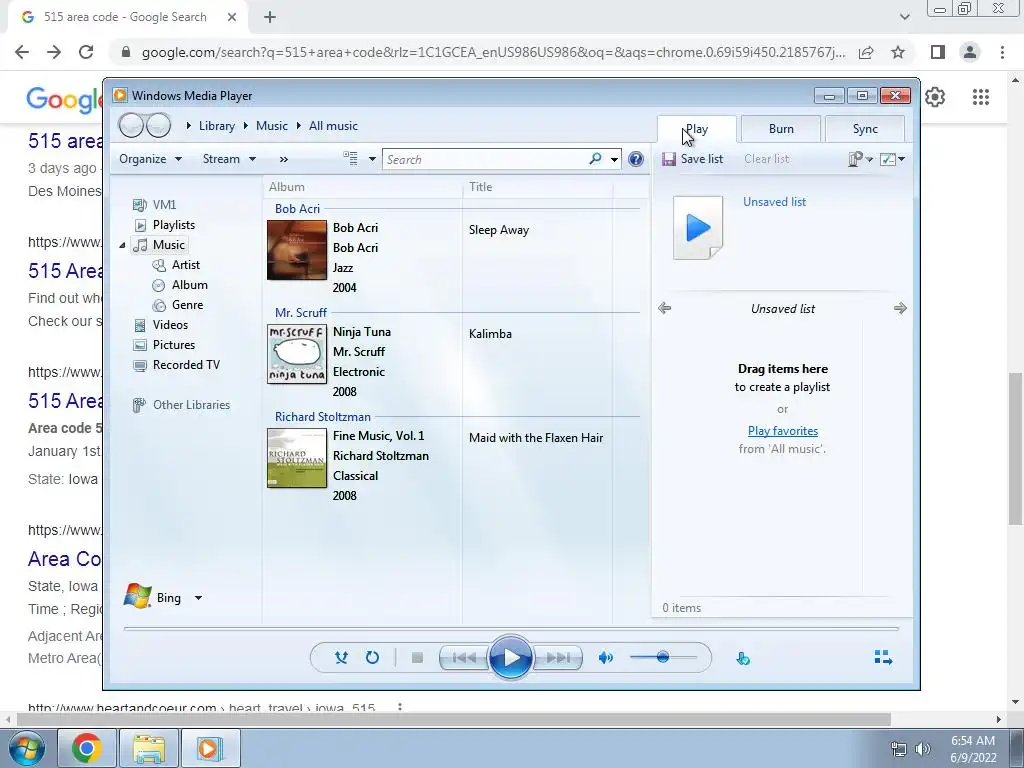This screenshot has height=768, width=1024.
Task: Open the Stream menu
Action: (229, 159)
